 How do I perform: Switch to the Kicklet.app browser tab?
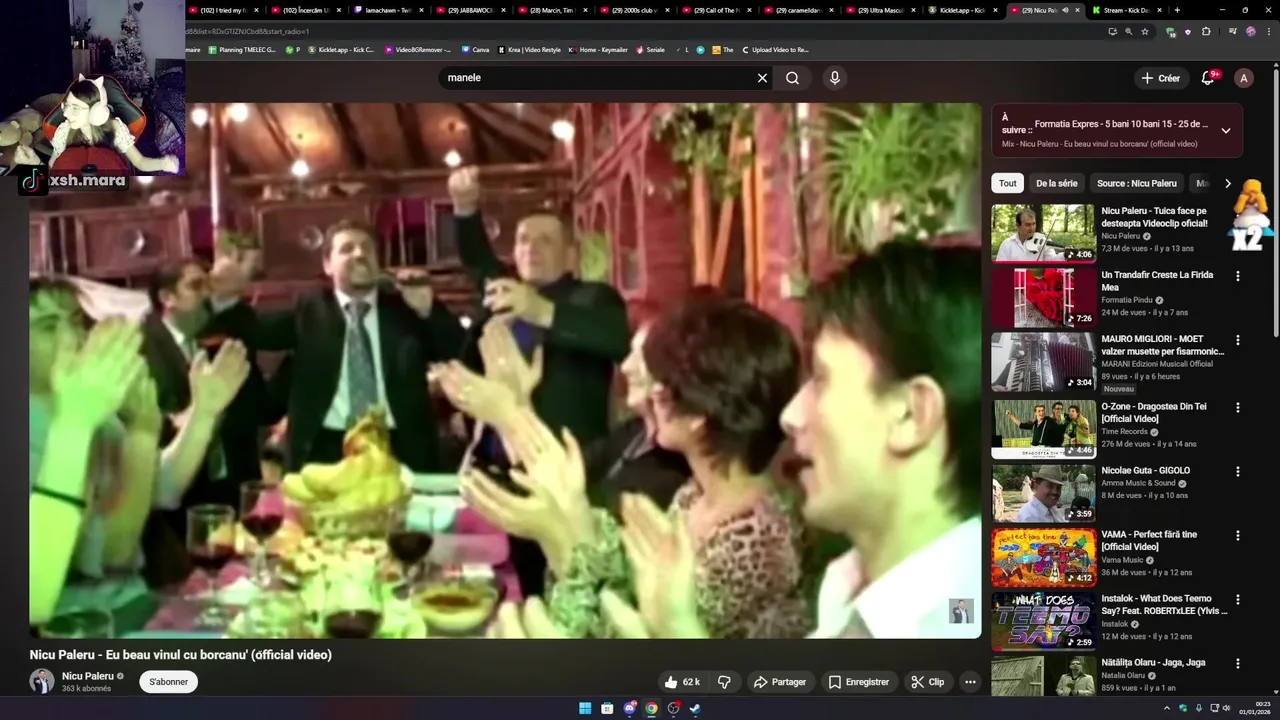point(962,10)
